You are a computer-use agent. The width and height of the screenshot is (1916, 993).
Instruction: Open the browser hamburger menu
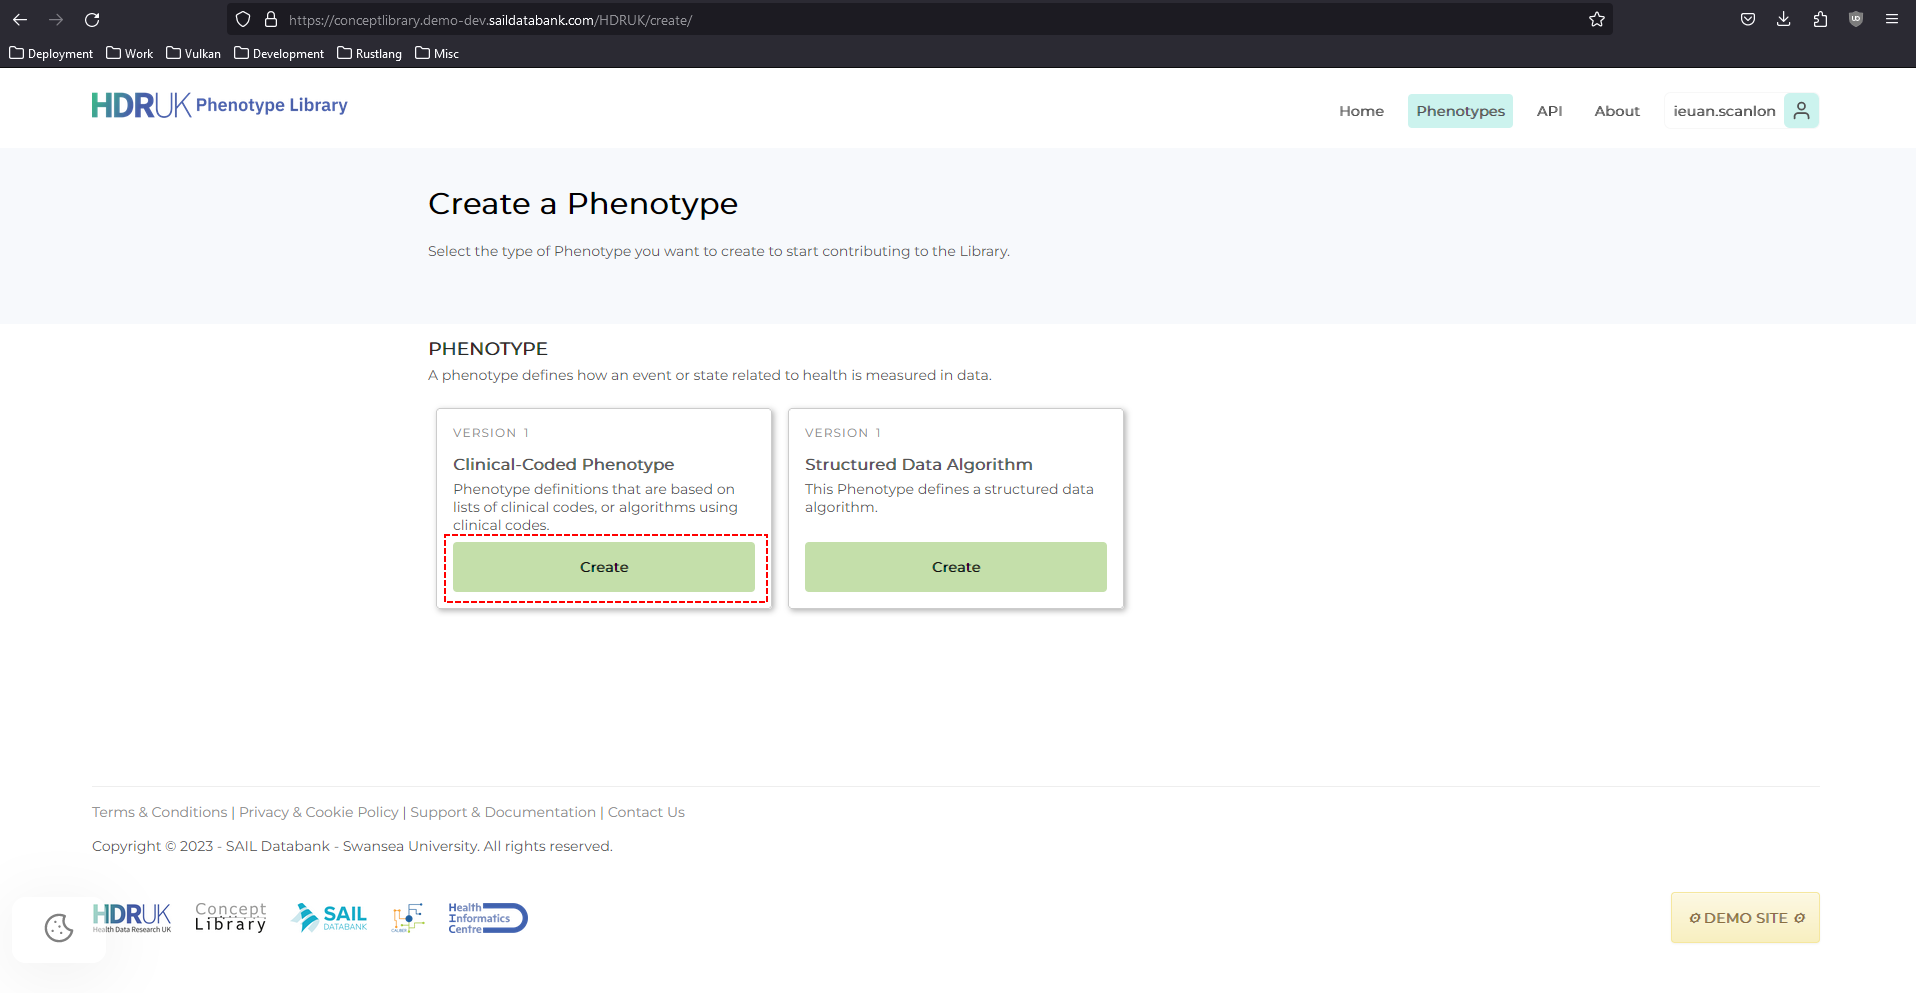(x=1892, y=19)
